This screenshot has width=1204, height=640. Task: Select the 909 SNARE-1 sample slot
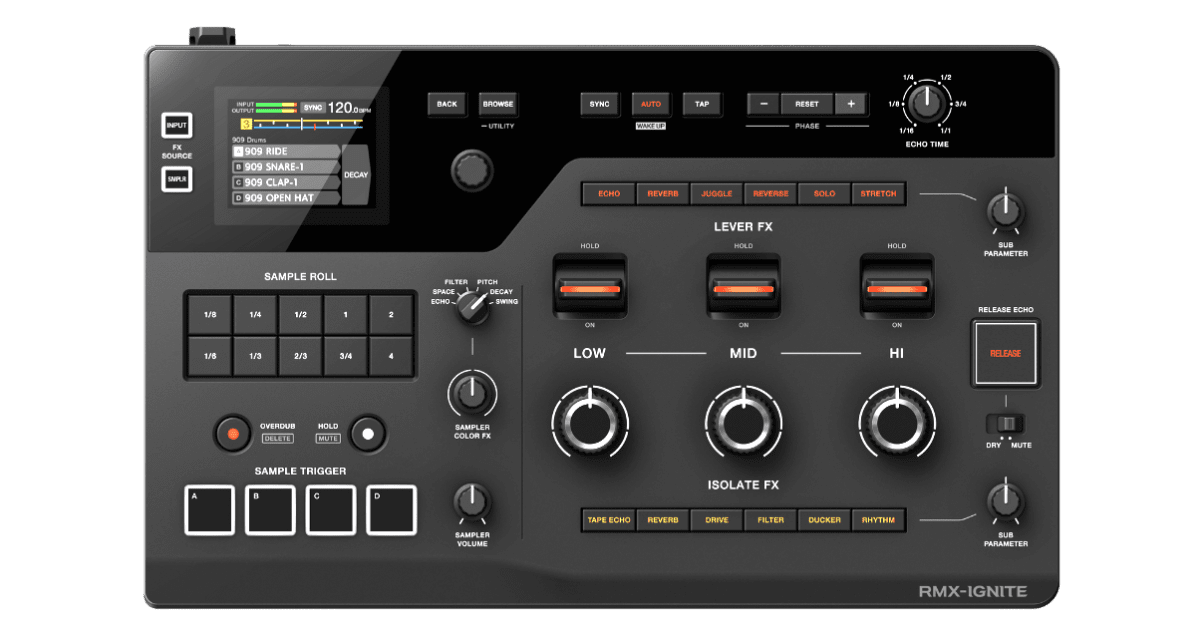pyautogui.click(x=286, y=167)
